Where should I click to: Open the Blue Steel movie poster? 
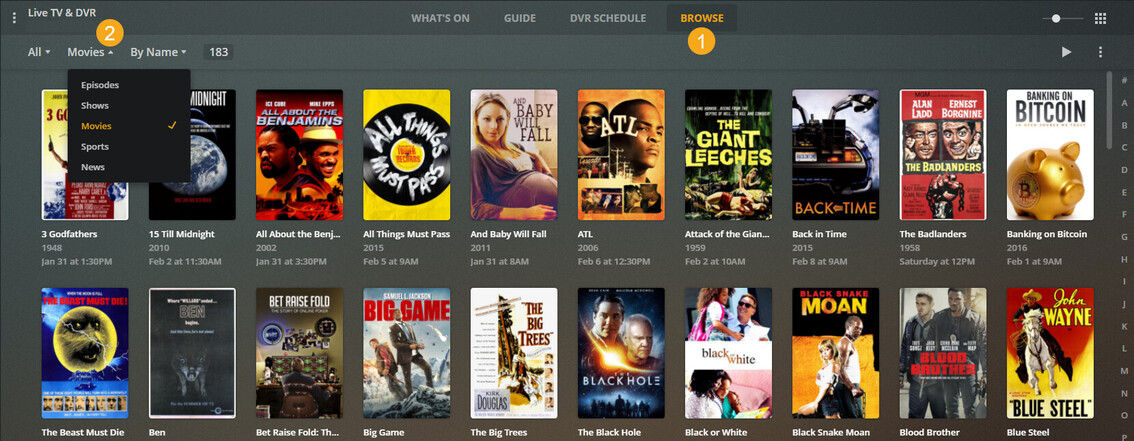1050,353
